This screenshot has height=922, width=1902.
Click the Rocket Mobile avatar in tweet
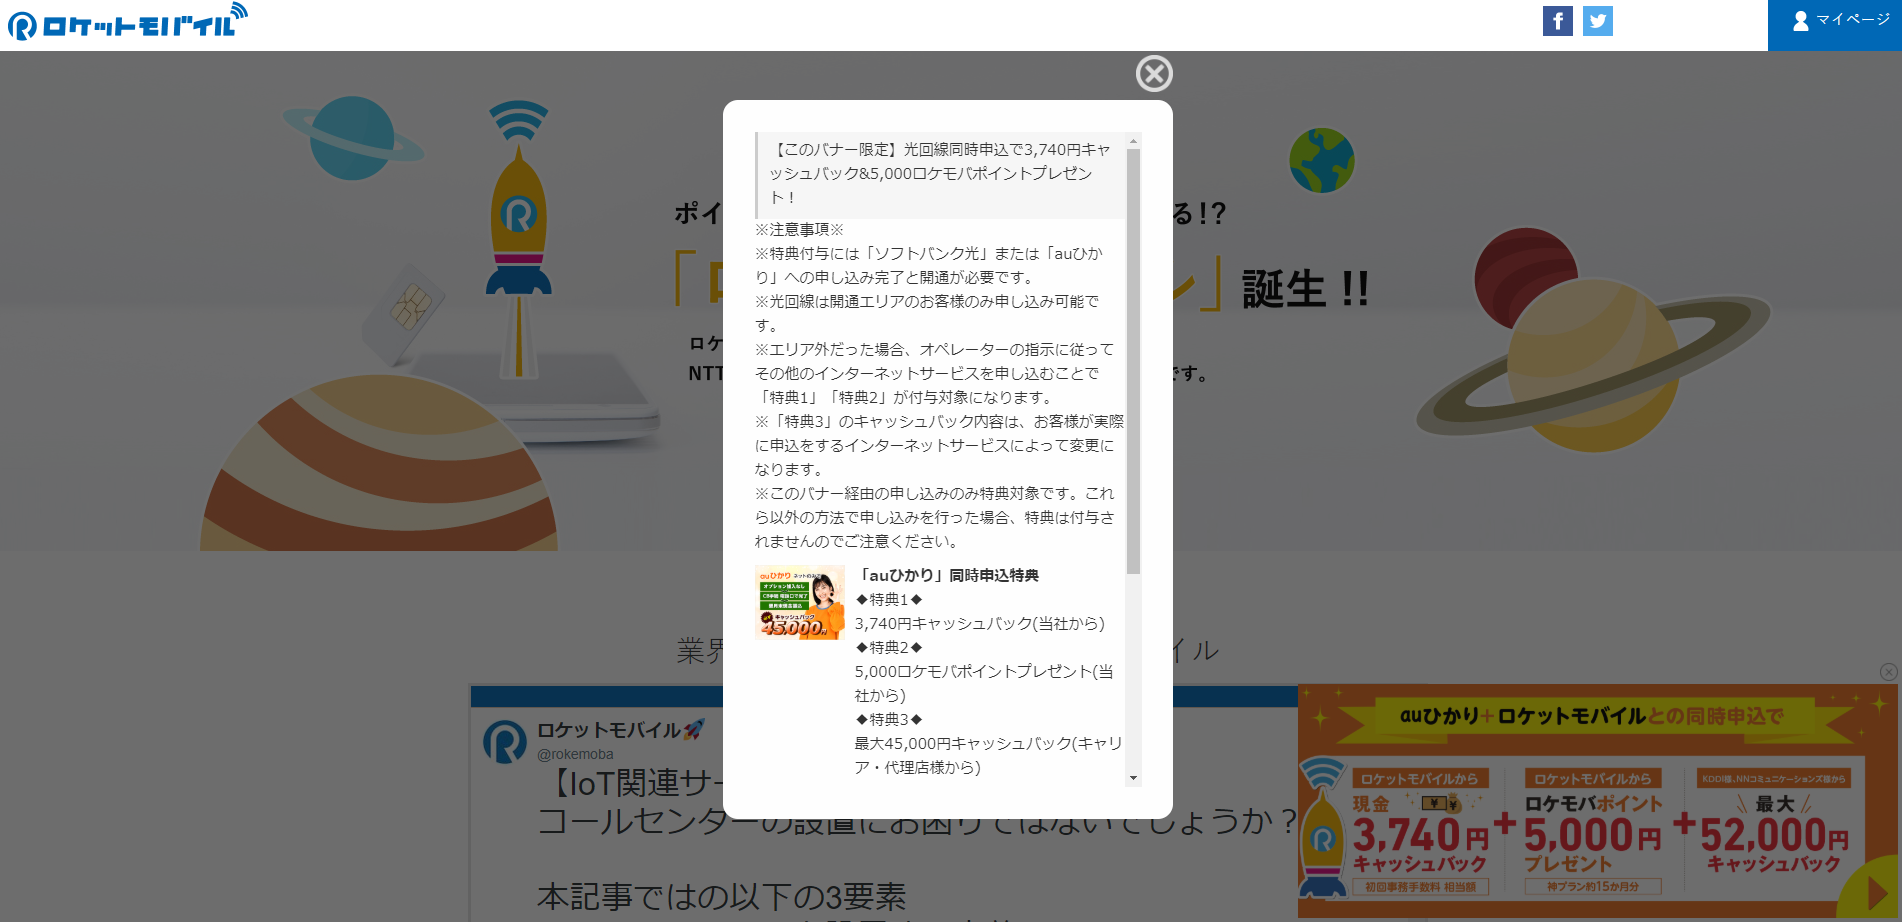coord(505,742)
